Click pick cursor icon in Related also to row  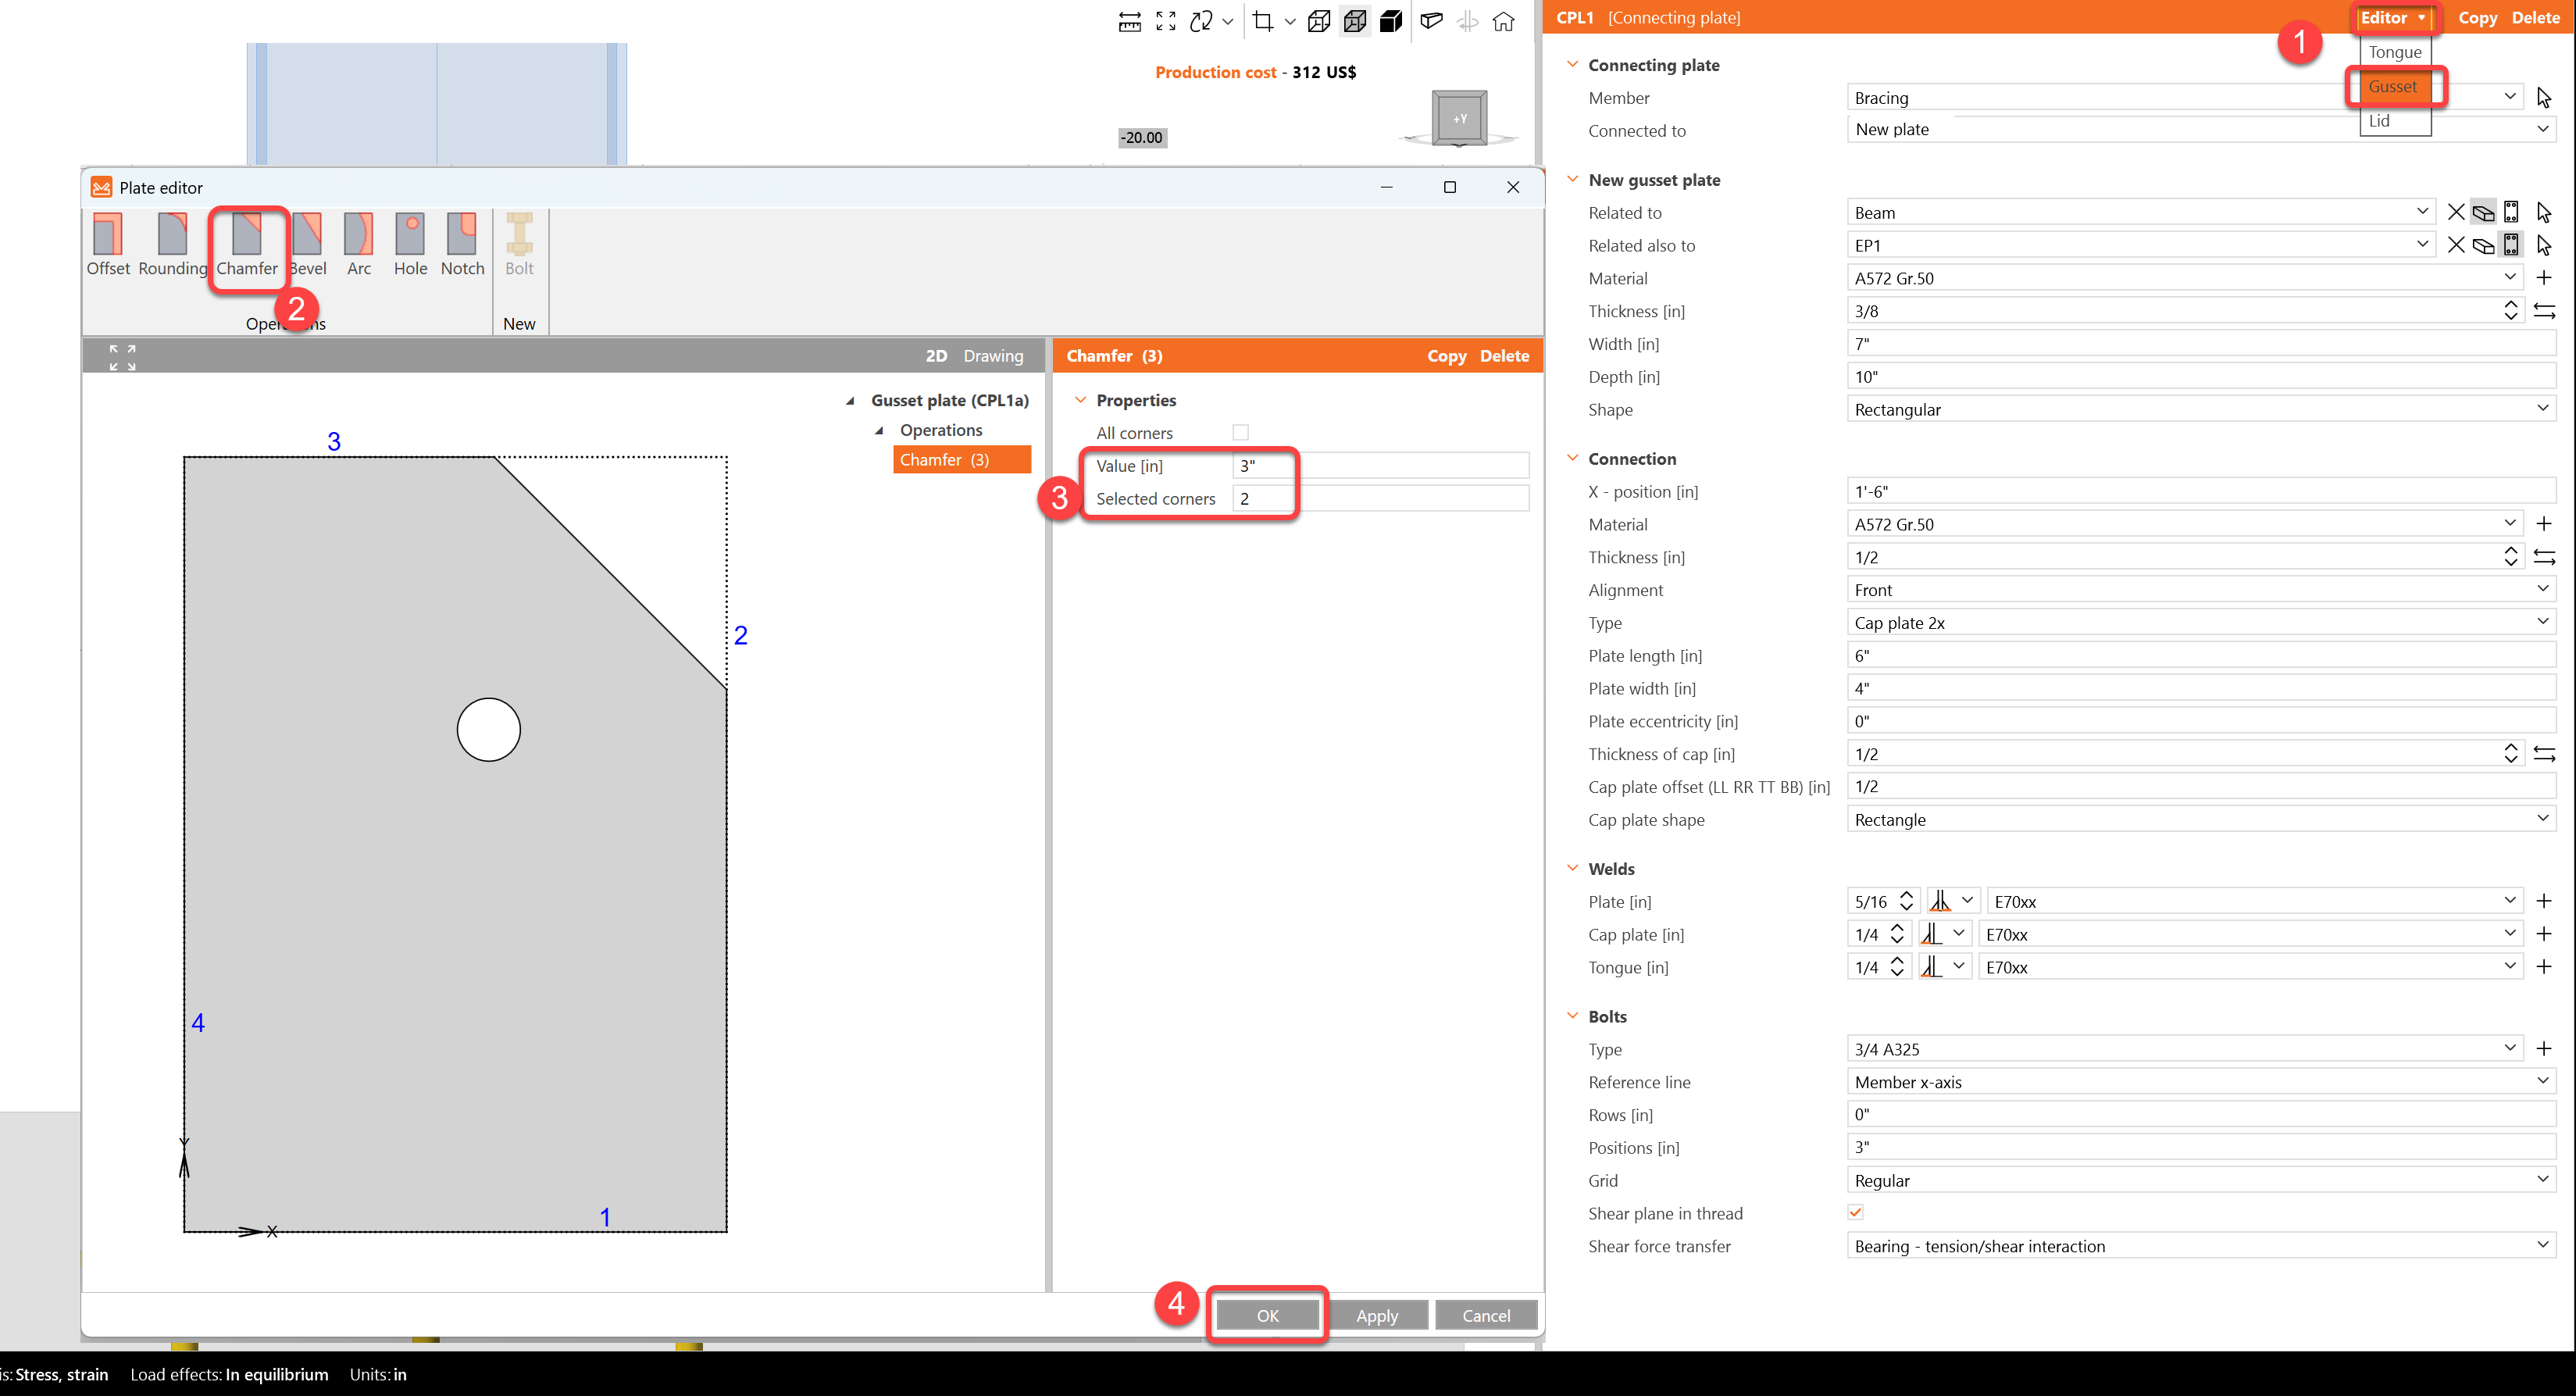(x=2545, y=245)
